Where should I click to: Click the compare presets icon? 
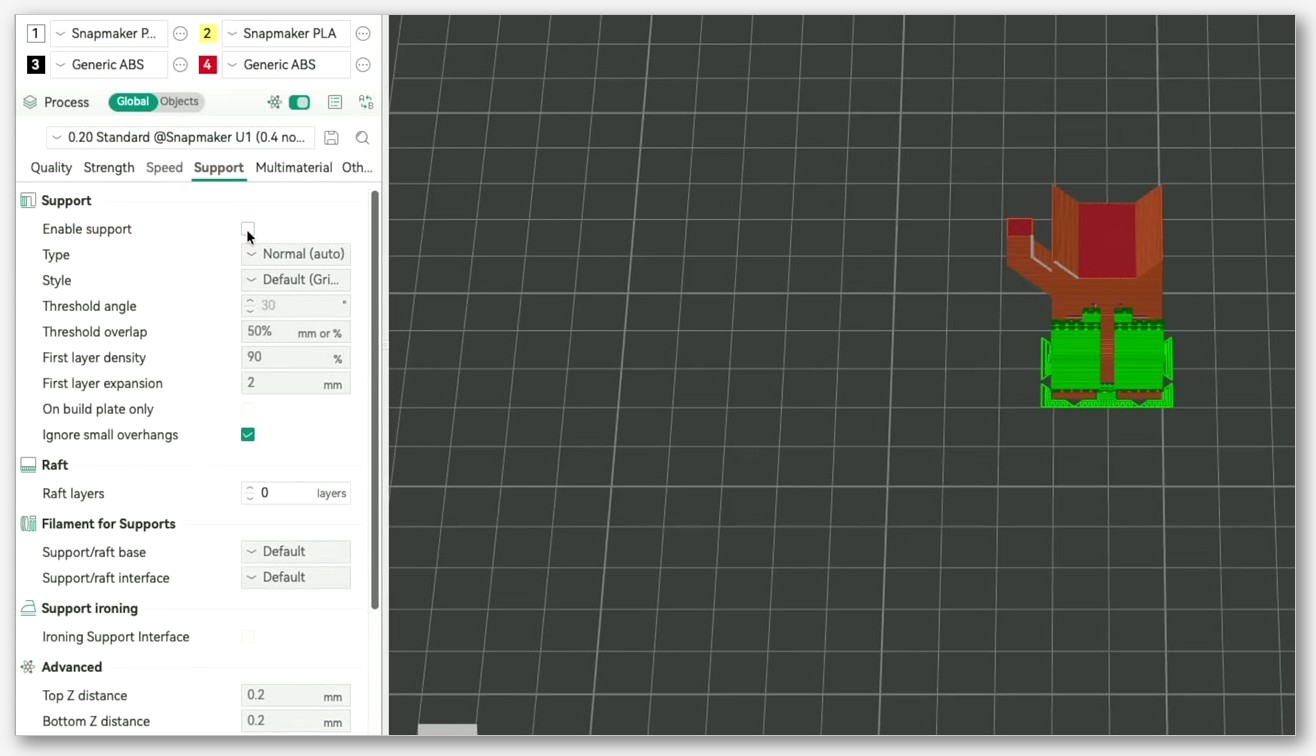tap(366, 102)
